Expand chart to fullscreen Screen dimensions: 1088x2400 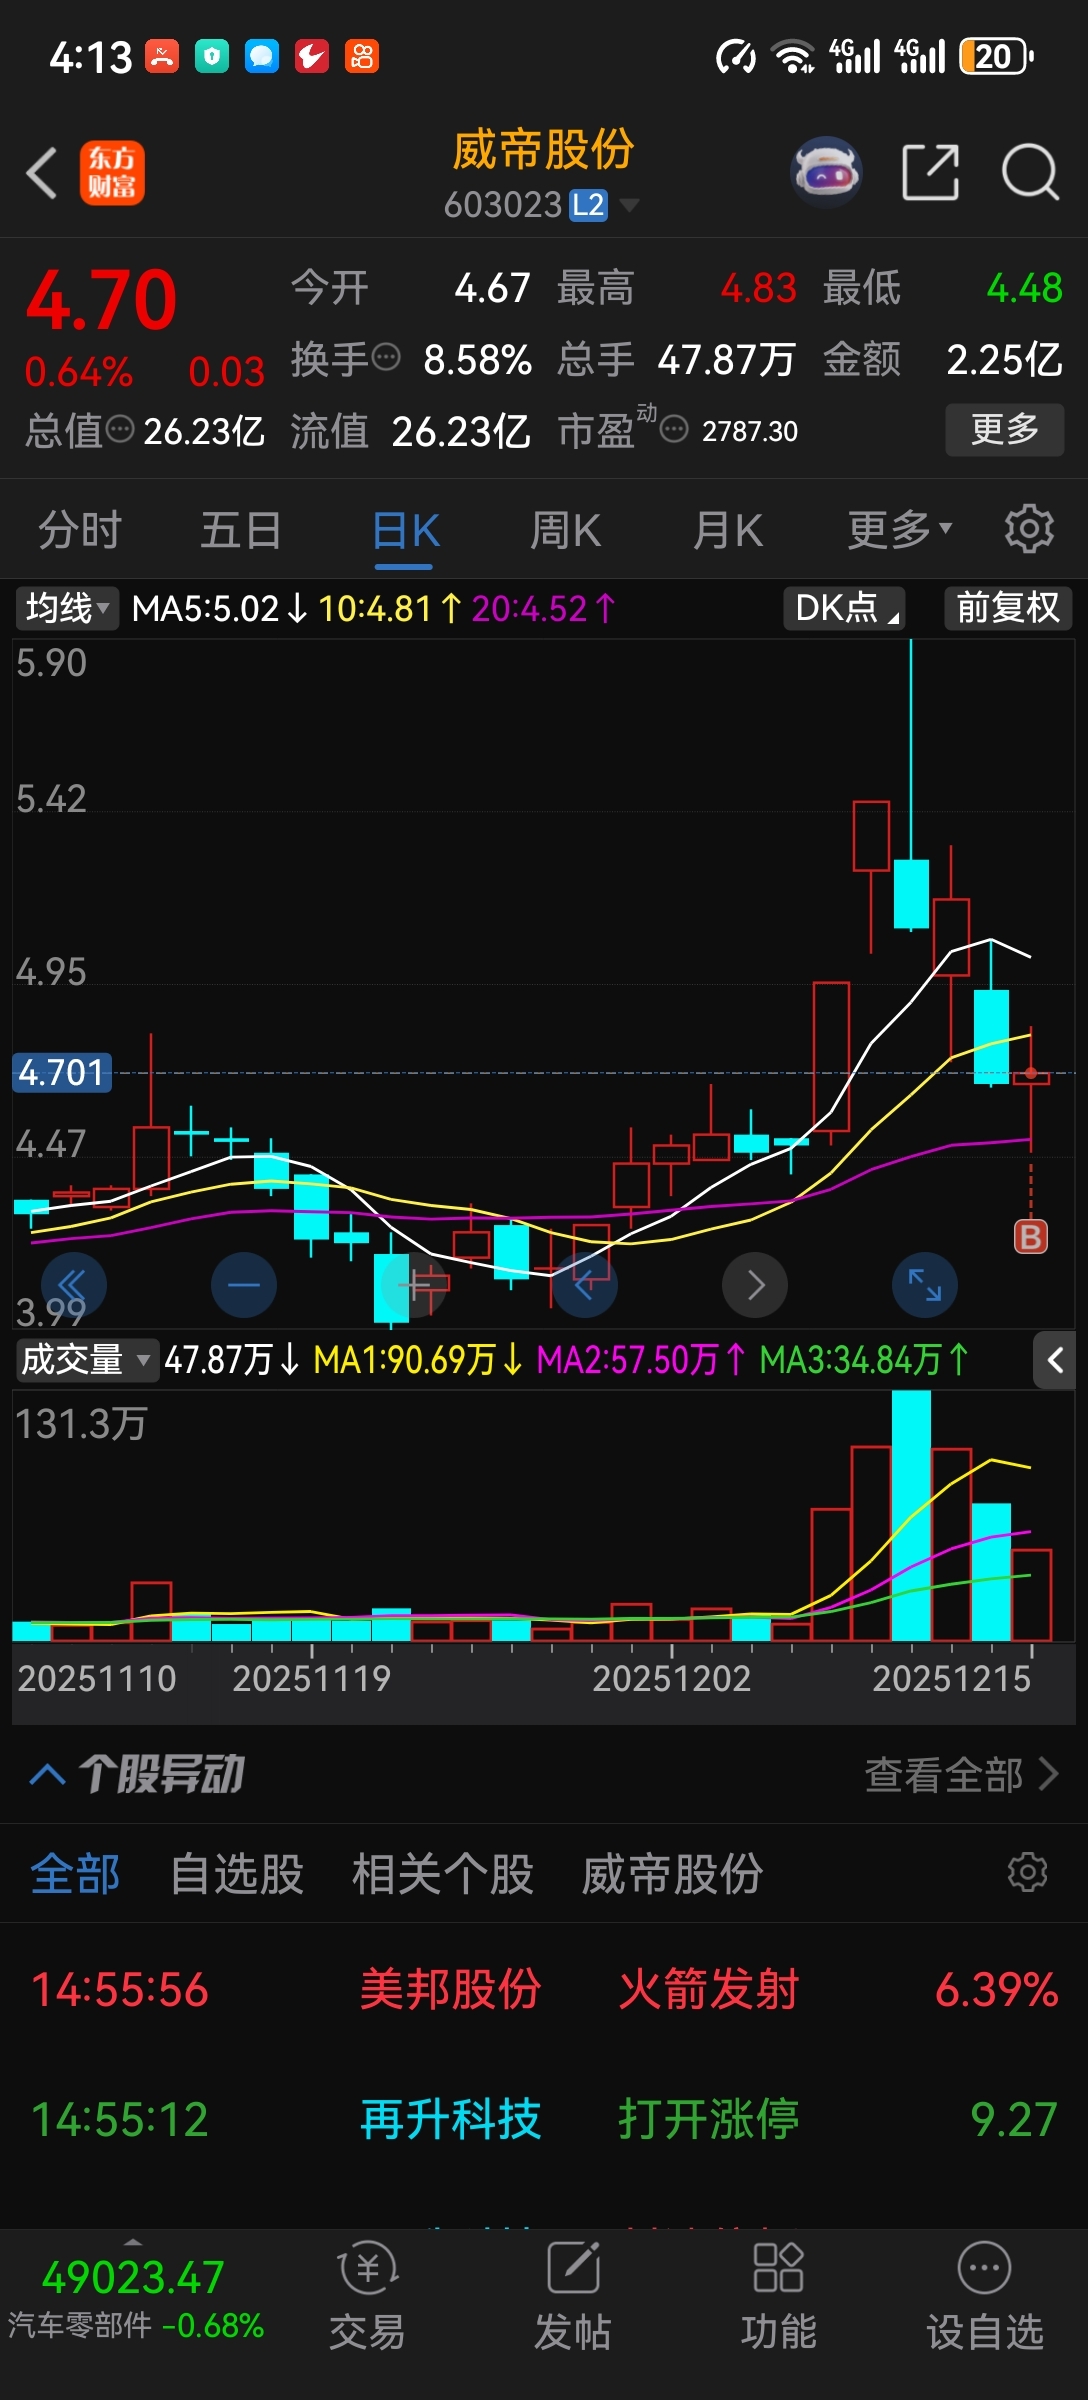(925, 1284)
